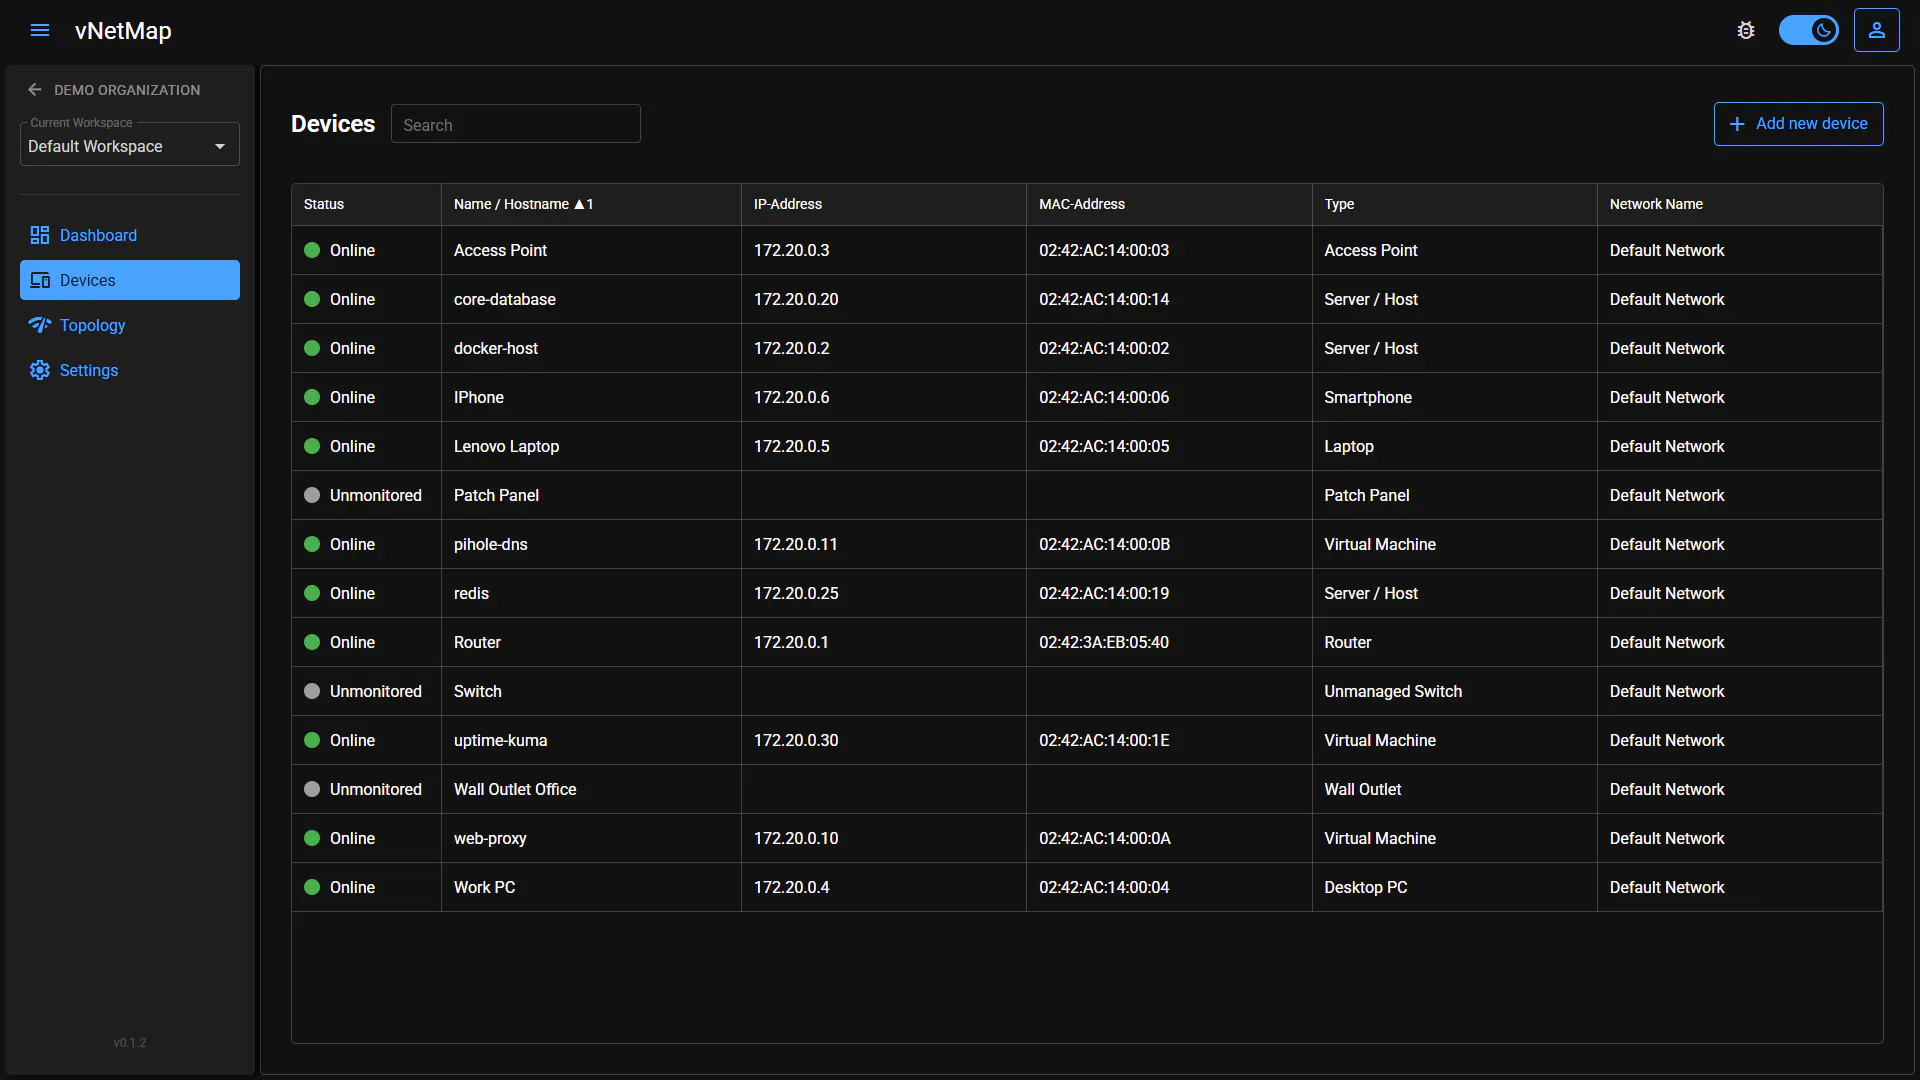Select the Devices menu item
This screenshot has height=1080, width=1920.
click(x=130, y=280)
